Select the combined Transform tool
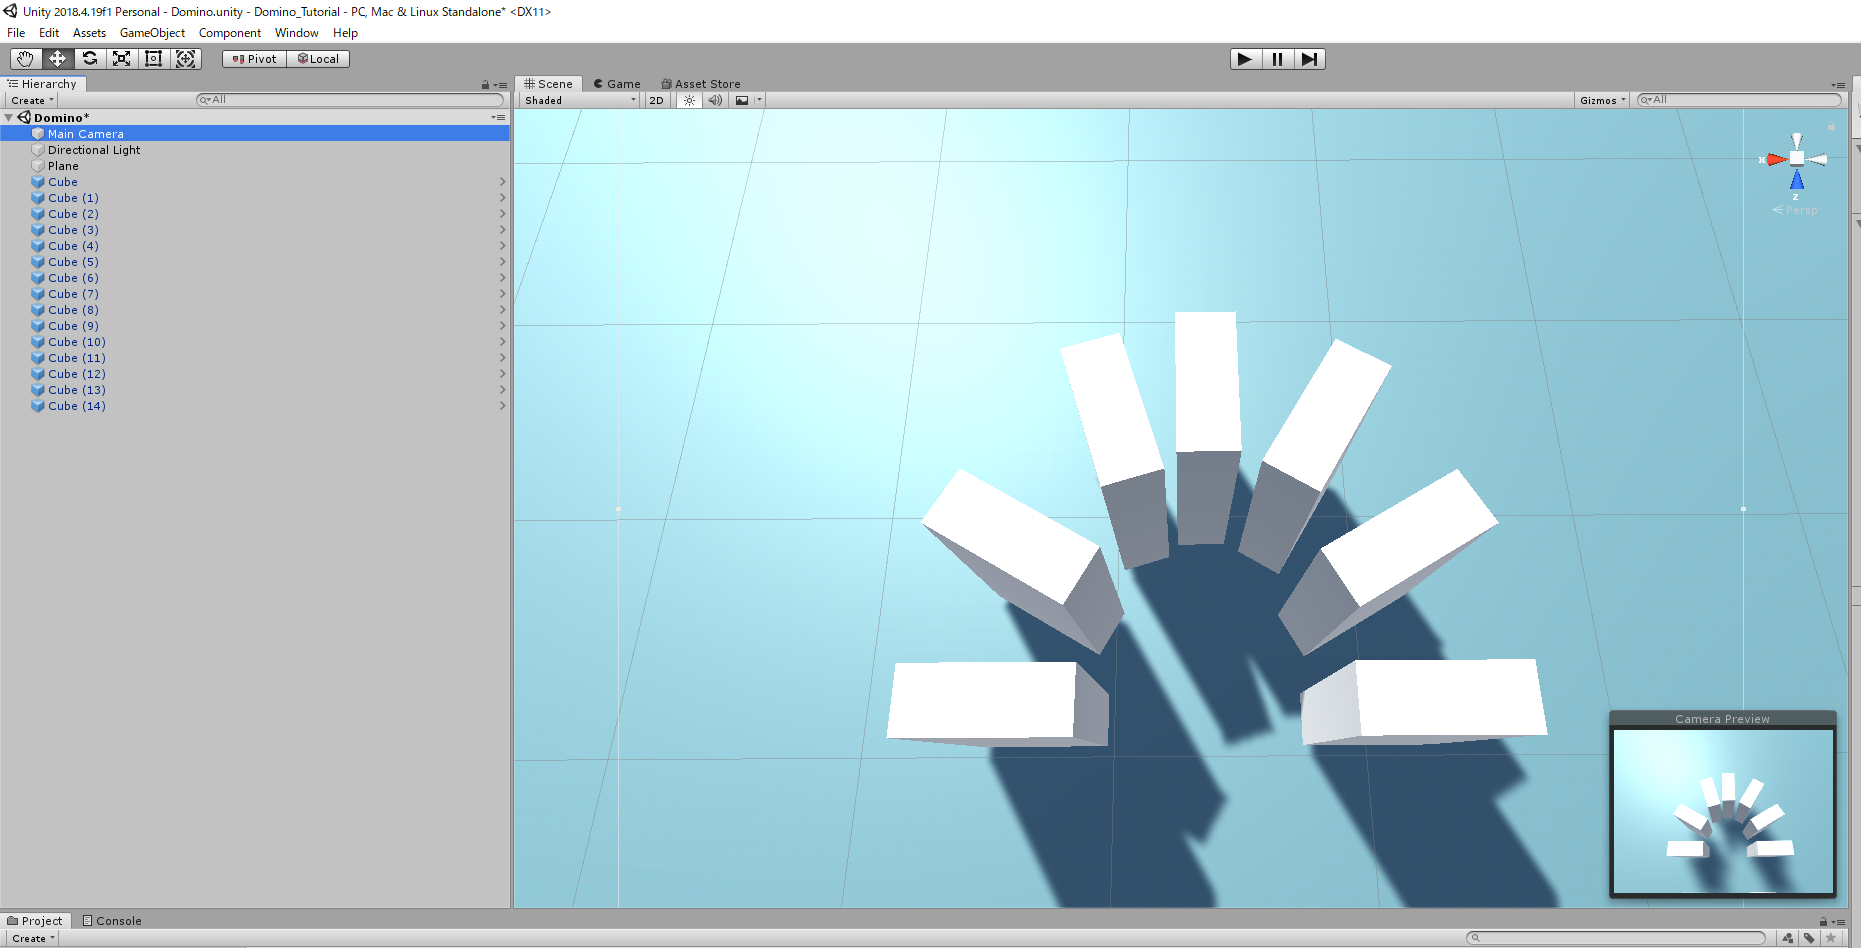 (x=185, y=59)
